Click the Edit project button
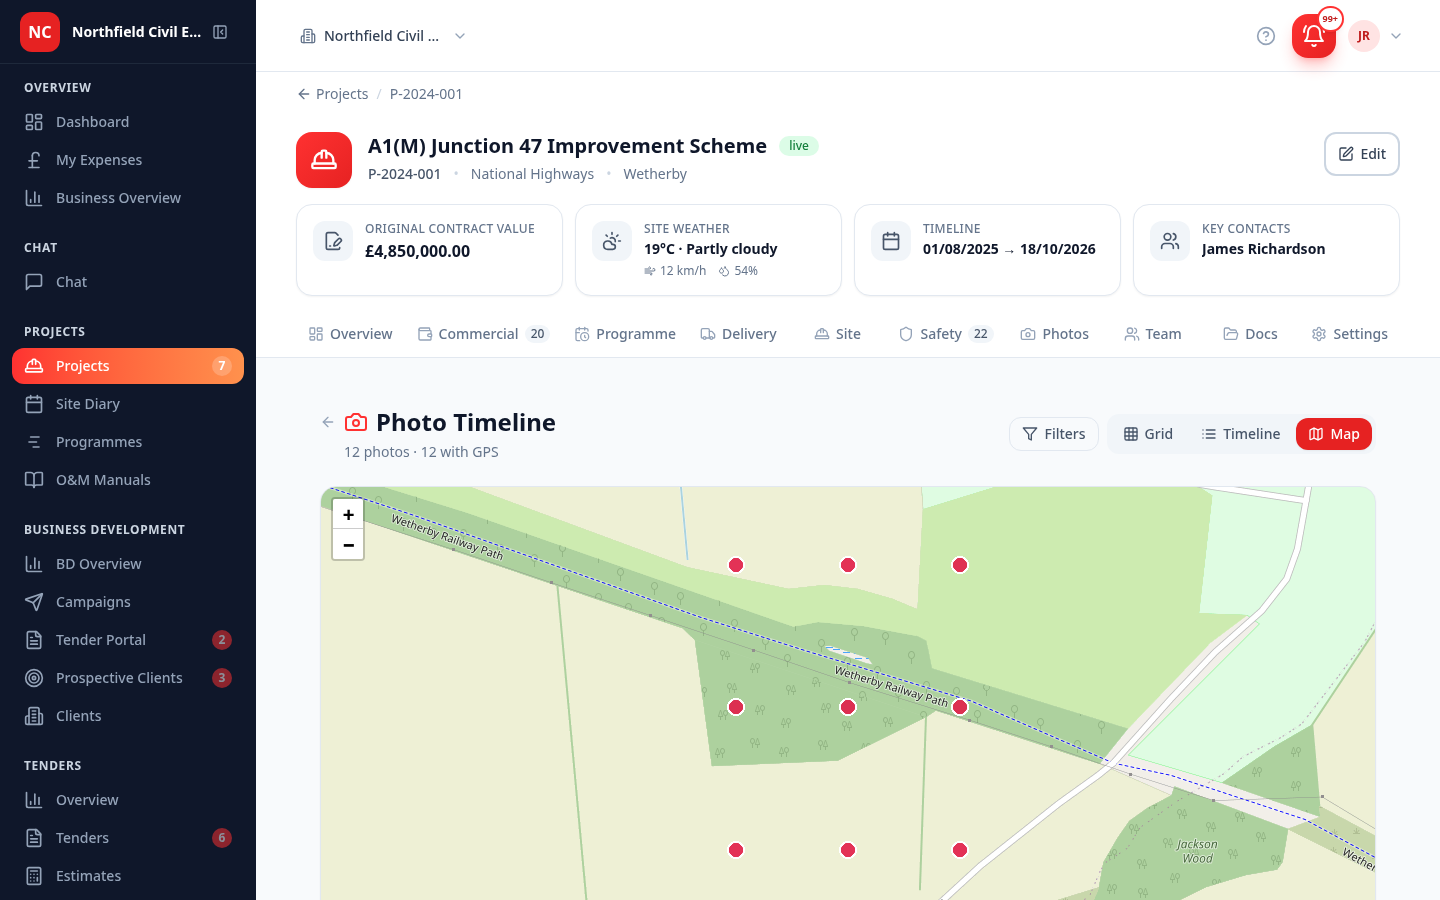The width and height of the screenshot is (1440, 900). pyautogui.click(x=1362, y=154)
